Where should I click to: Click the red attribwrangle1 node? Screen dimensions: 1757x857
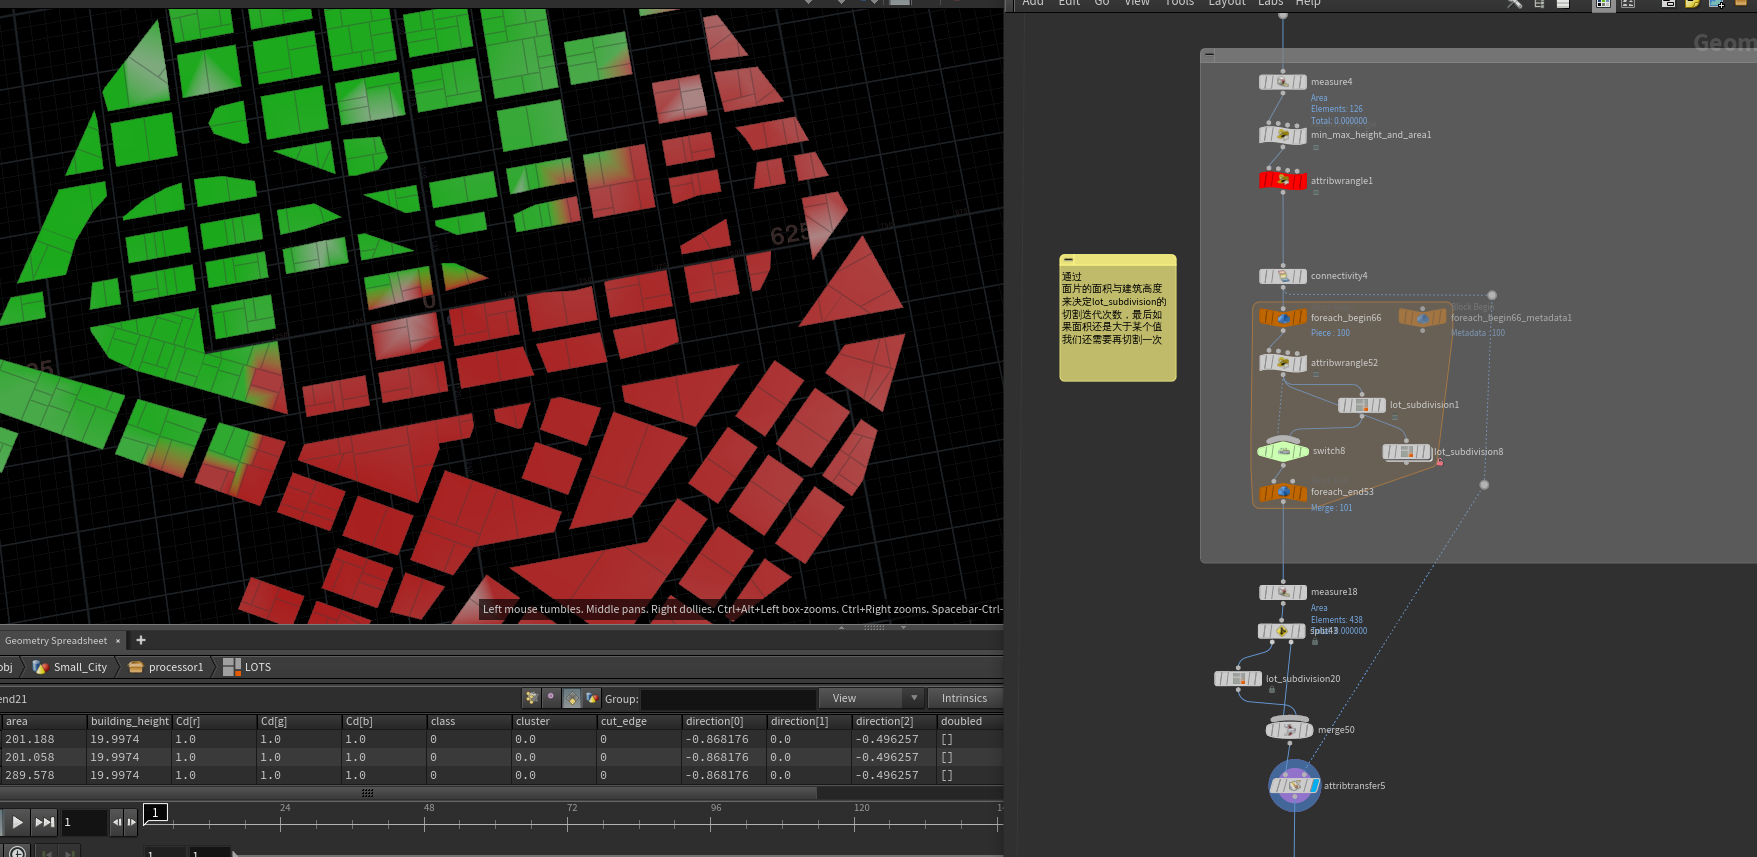coord(1283,181)
